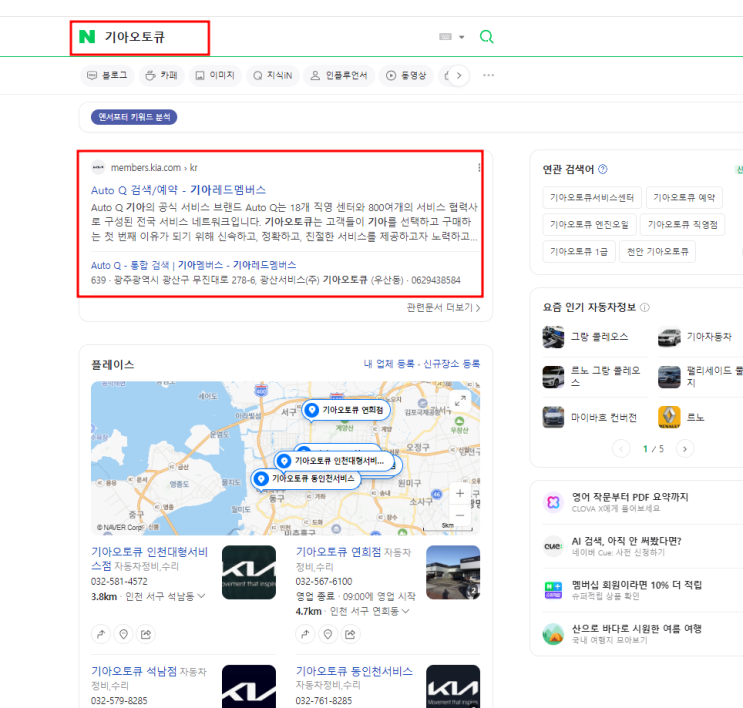Open the virtual keyboard icon
Image resolution: width=743 pixels, height=708 pixels.
pyautogui.click(x=445, y=36)
